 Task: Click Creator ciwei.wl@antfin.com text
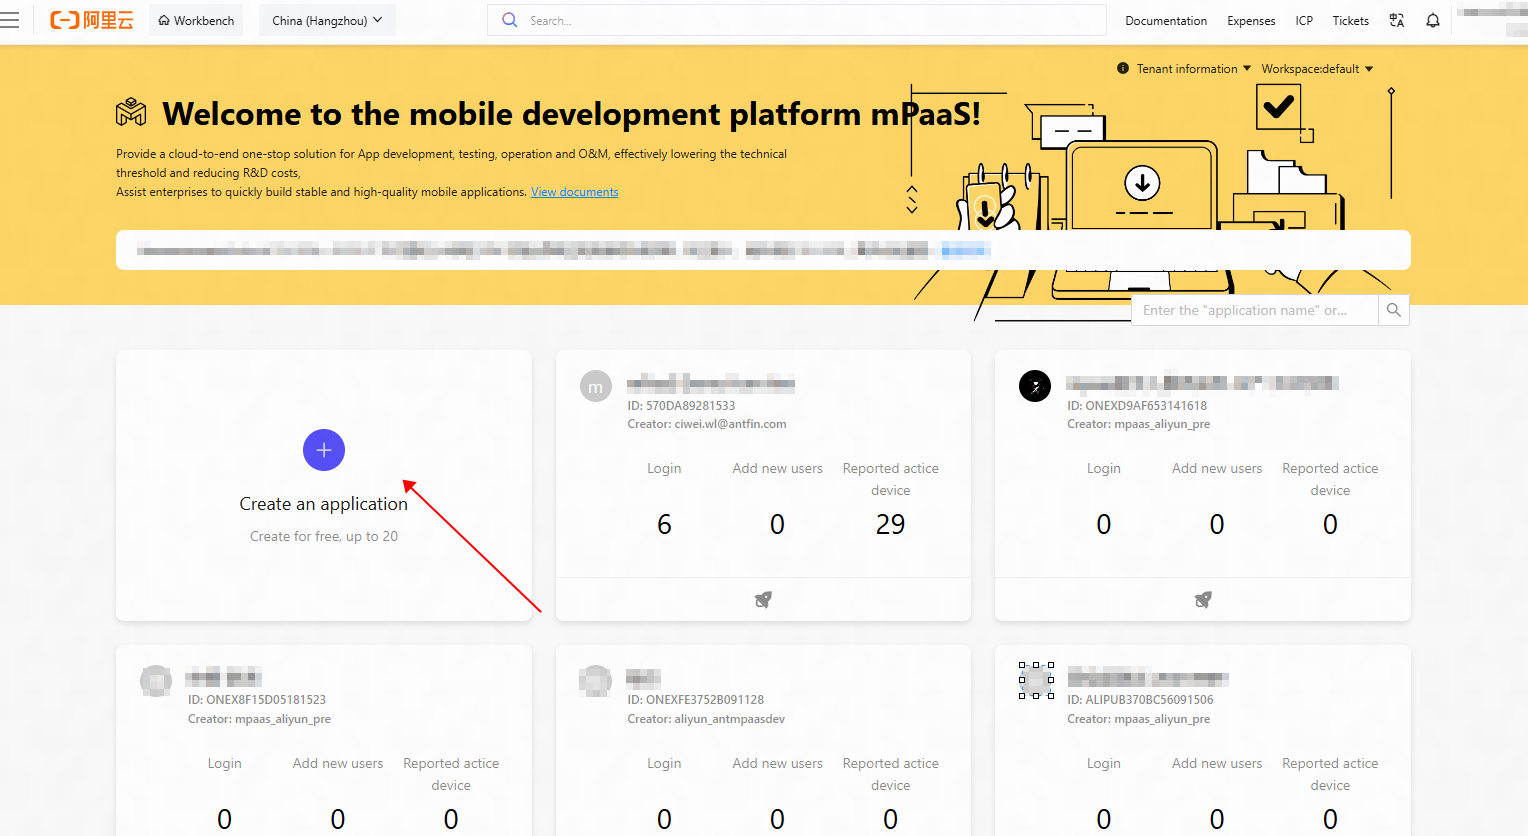[707, 424]
